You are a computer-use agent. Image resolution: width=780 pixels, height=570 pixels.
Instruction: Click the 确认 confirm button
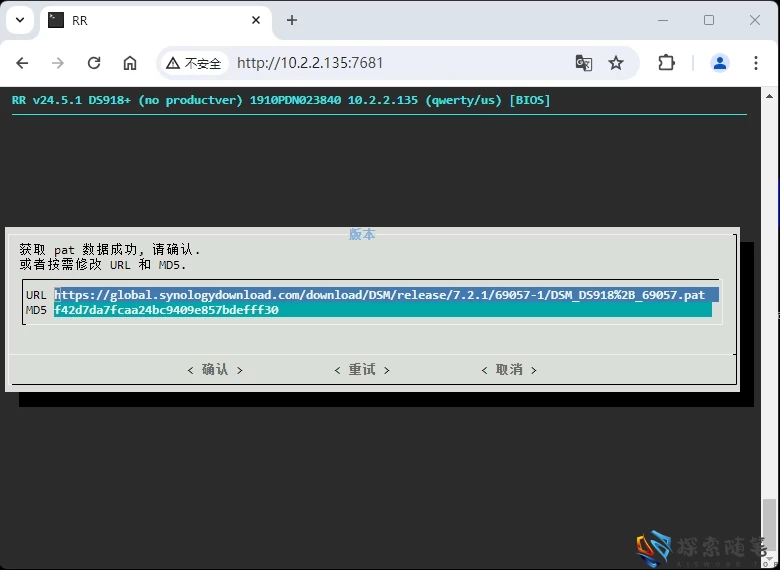point(215,370)
